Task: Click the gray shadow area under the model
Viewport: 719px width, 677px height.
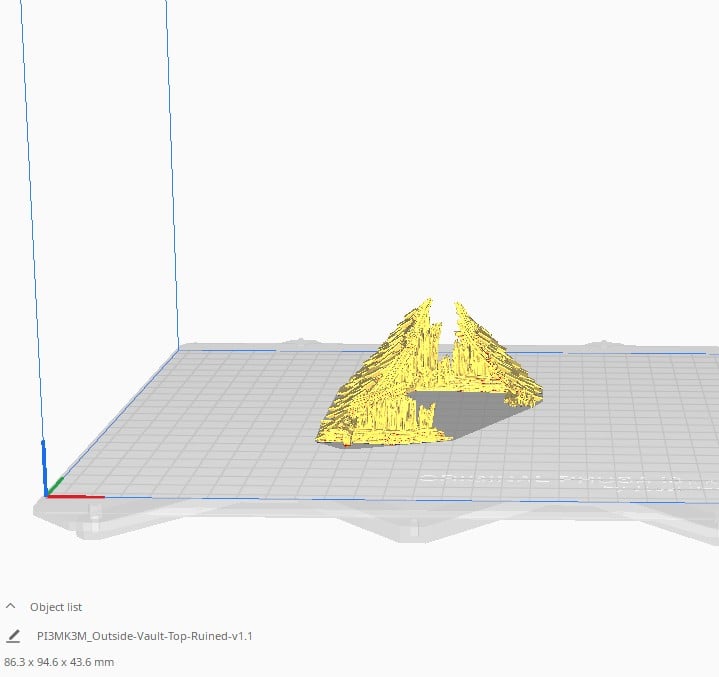Action: [463, 413]
